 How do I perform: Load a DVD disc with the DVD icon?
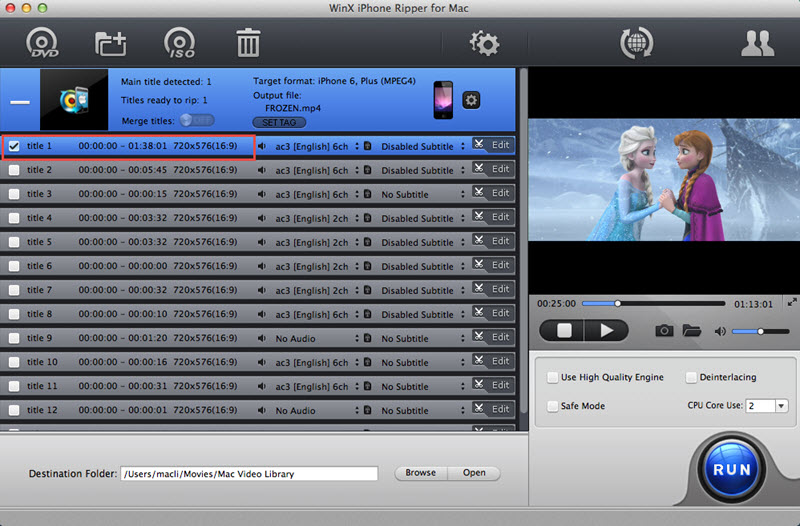coord(42,43)
